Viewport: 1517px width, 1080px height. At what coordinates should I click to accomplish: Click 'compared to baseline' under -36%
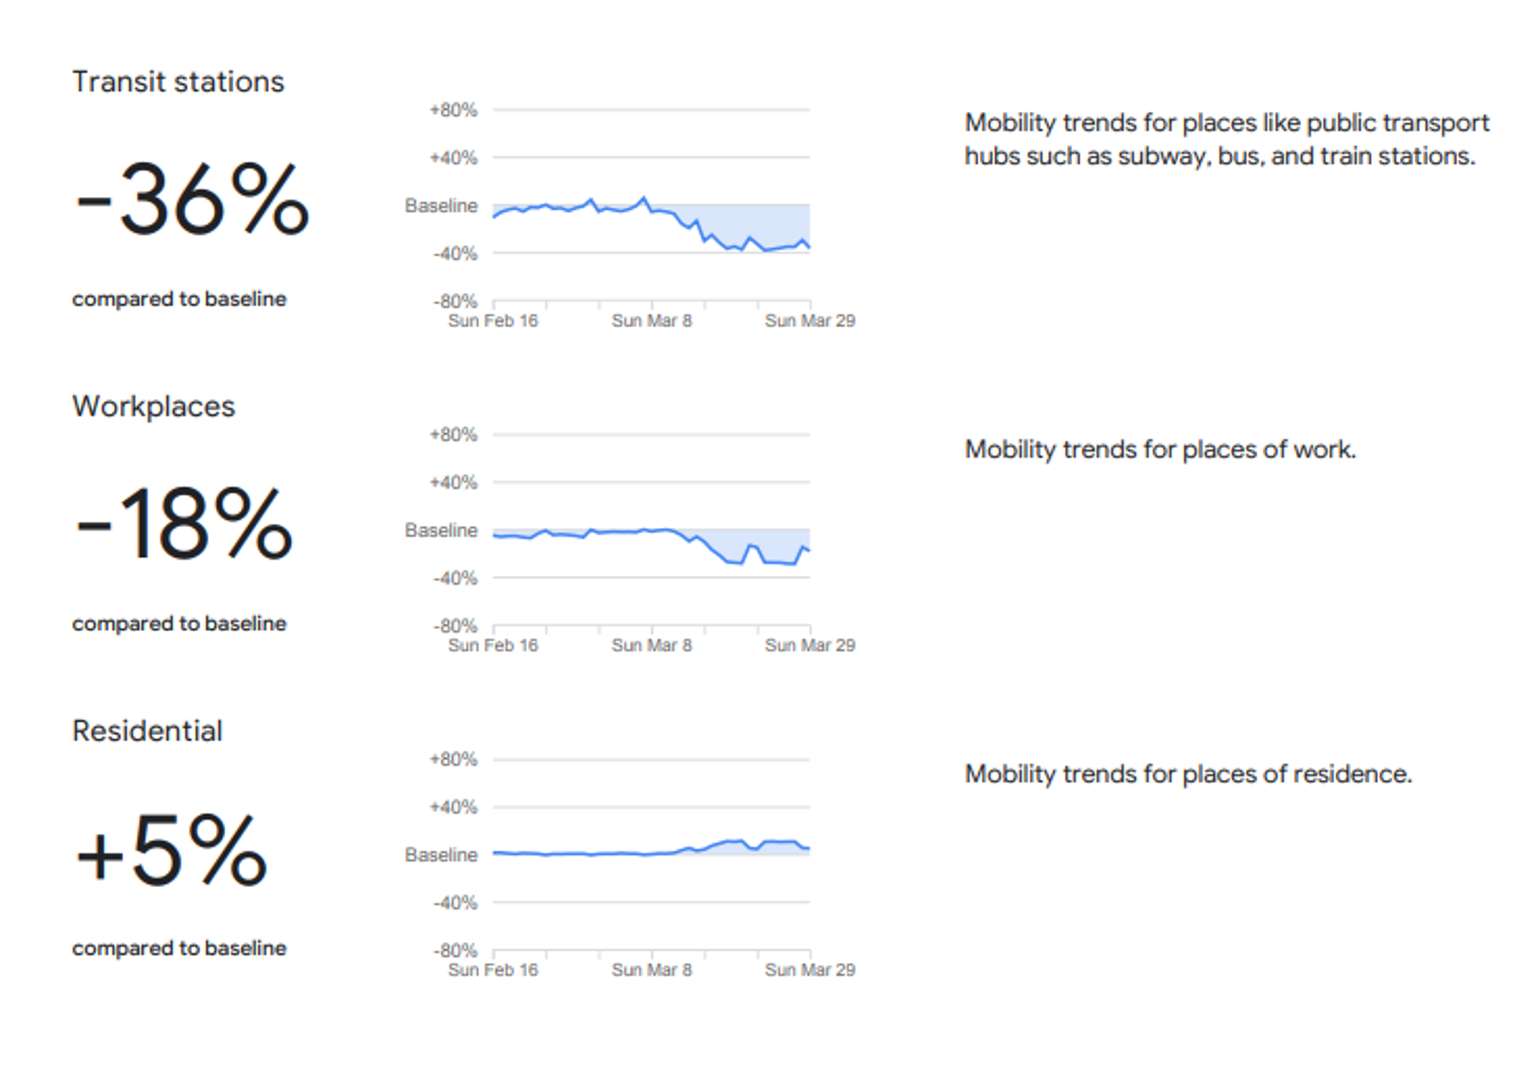tap(179, 299)
